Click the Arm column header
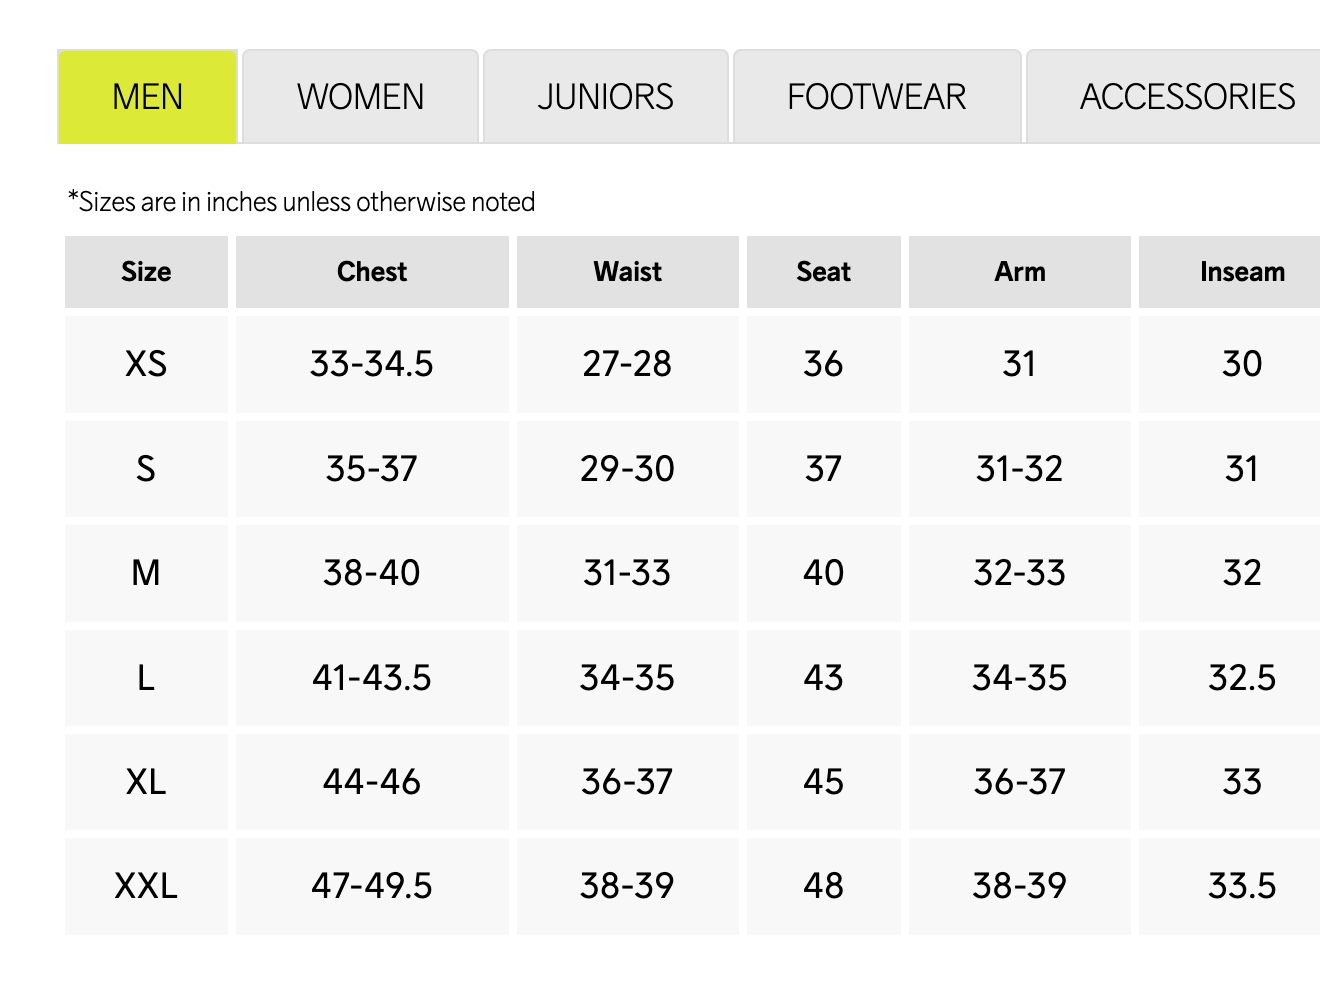This screenshot has width=1320, height=986. tap(1019, 272)
